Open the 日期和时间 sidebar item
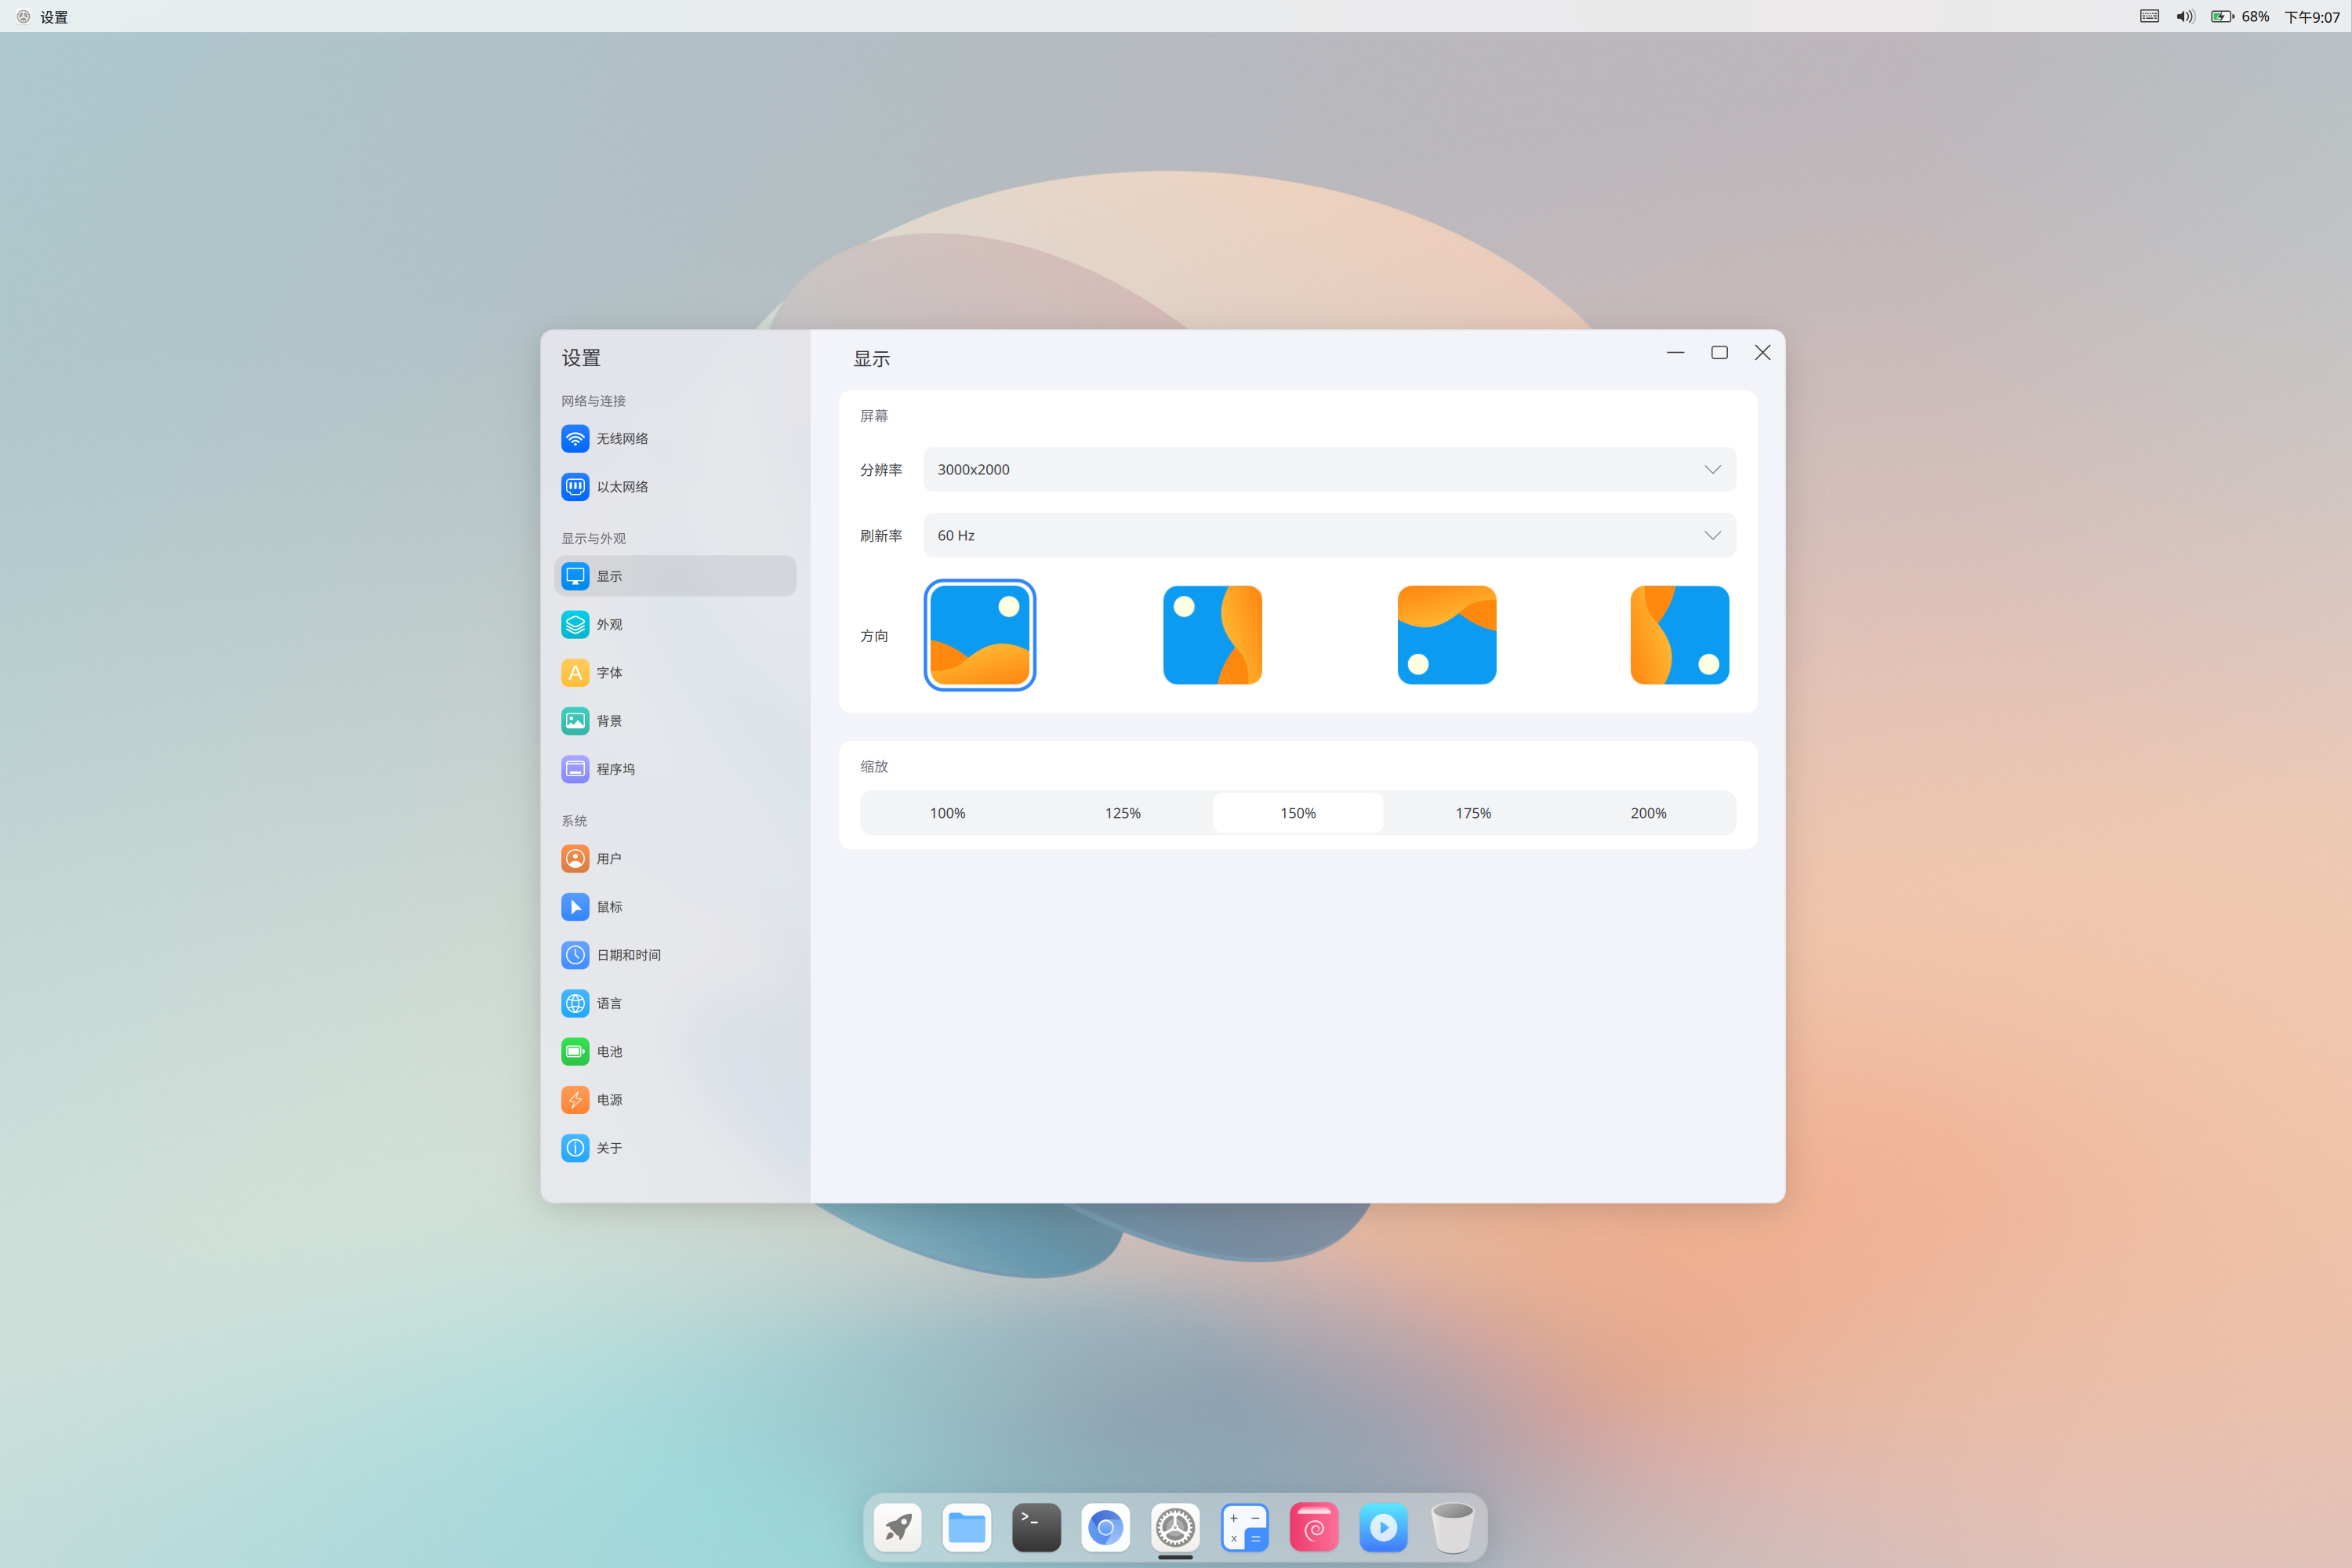This screenshot has width=2352, height=1568. [x=628, y=955]
